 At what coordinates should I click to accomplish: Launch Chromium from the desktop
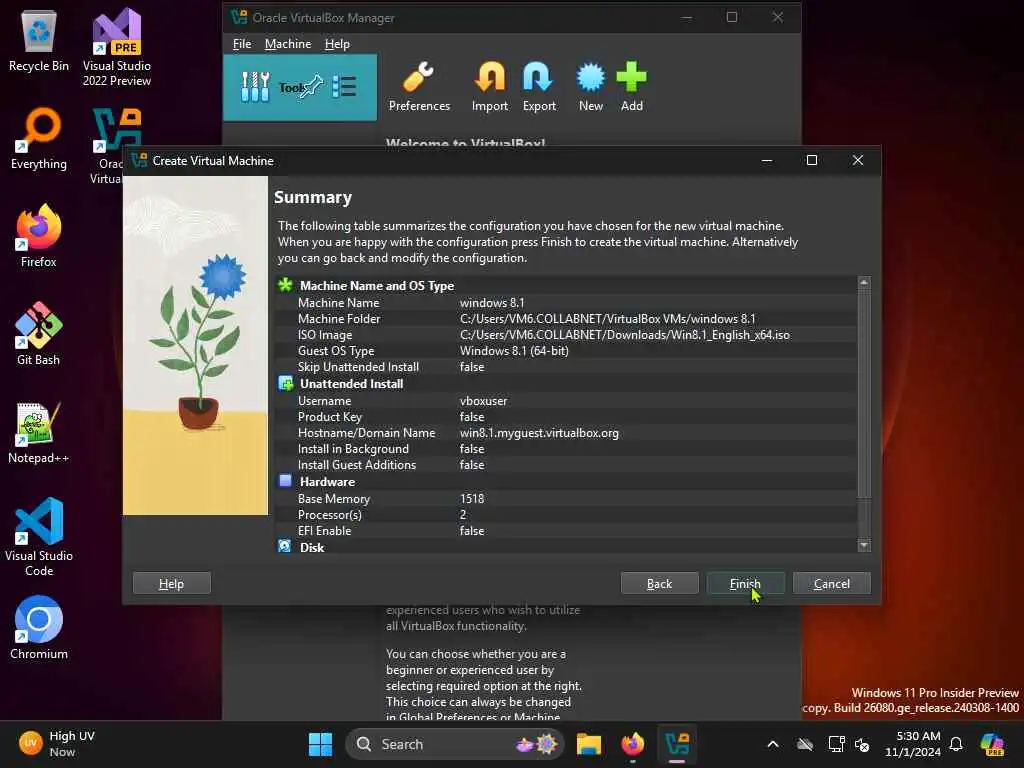pos(39,627)
